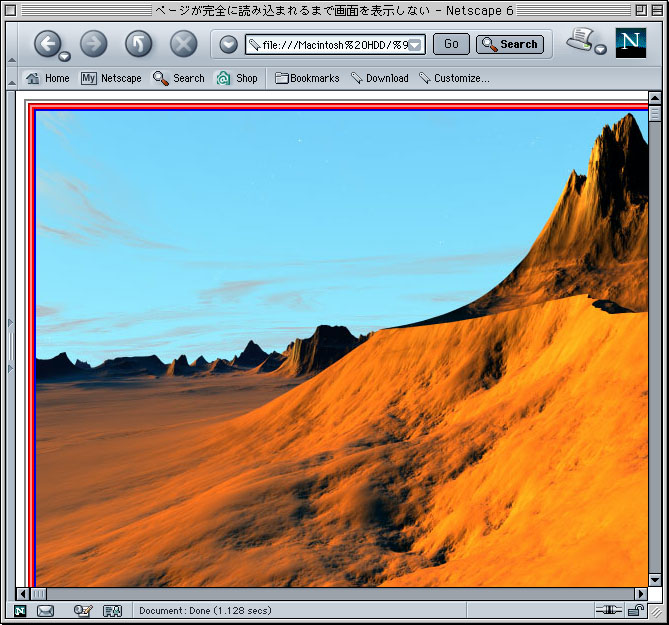The height and width of the screenshot is (625, 669).
Task: Click the Go button
Action: pos(451,44)
